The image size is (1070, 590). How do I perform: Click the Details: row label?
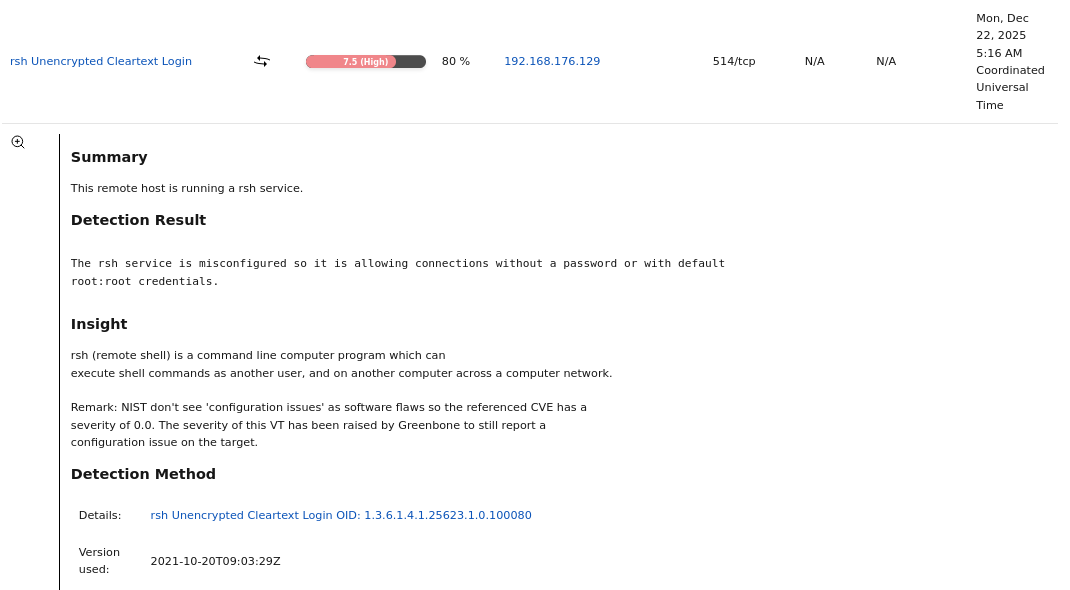click(99, 515)
